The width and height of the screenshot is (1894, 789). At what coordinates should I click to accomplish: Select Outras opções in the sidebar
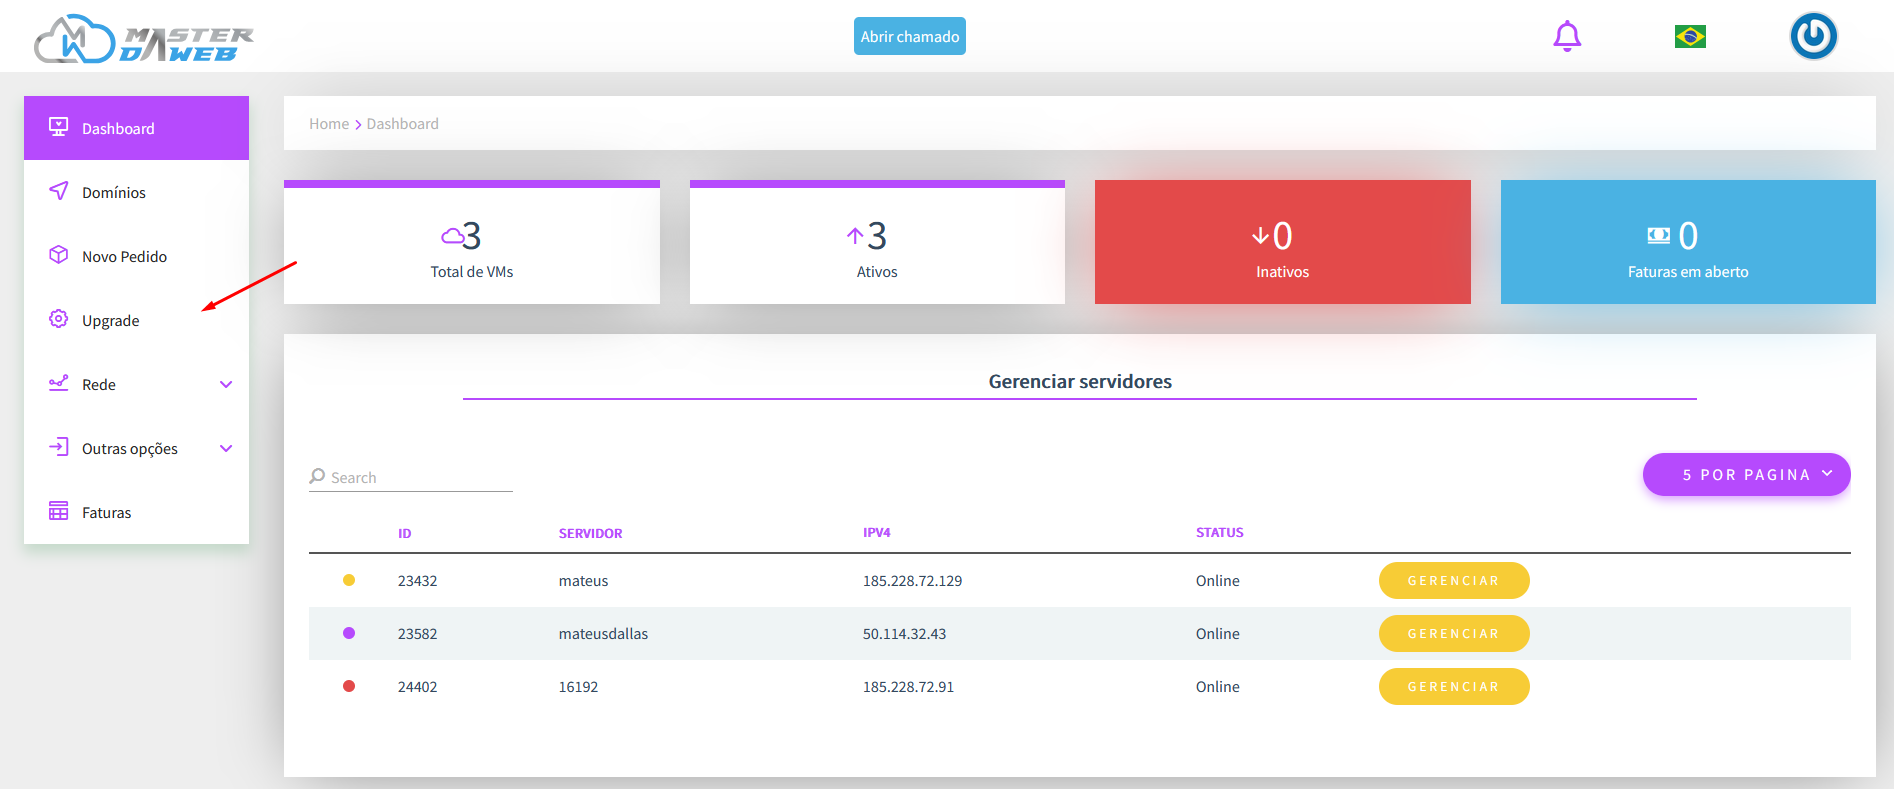click(136, 448)
